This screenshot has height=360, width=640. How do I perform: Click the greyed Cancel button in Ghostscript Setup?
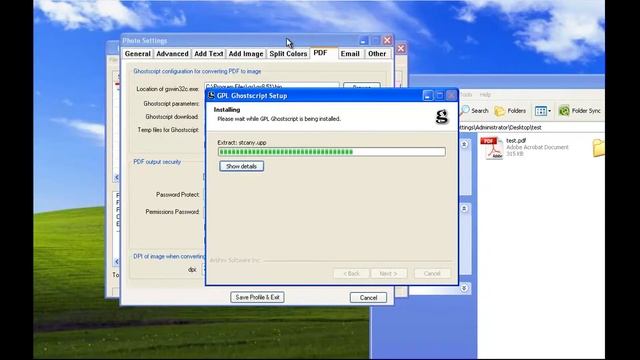point(432,273)
